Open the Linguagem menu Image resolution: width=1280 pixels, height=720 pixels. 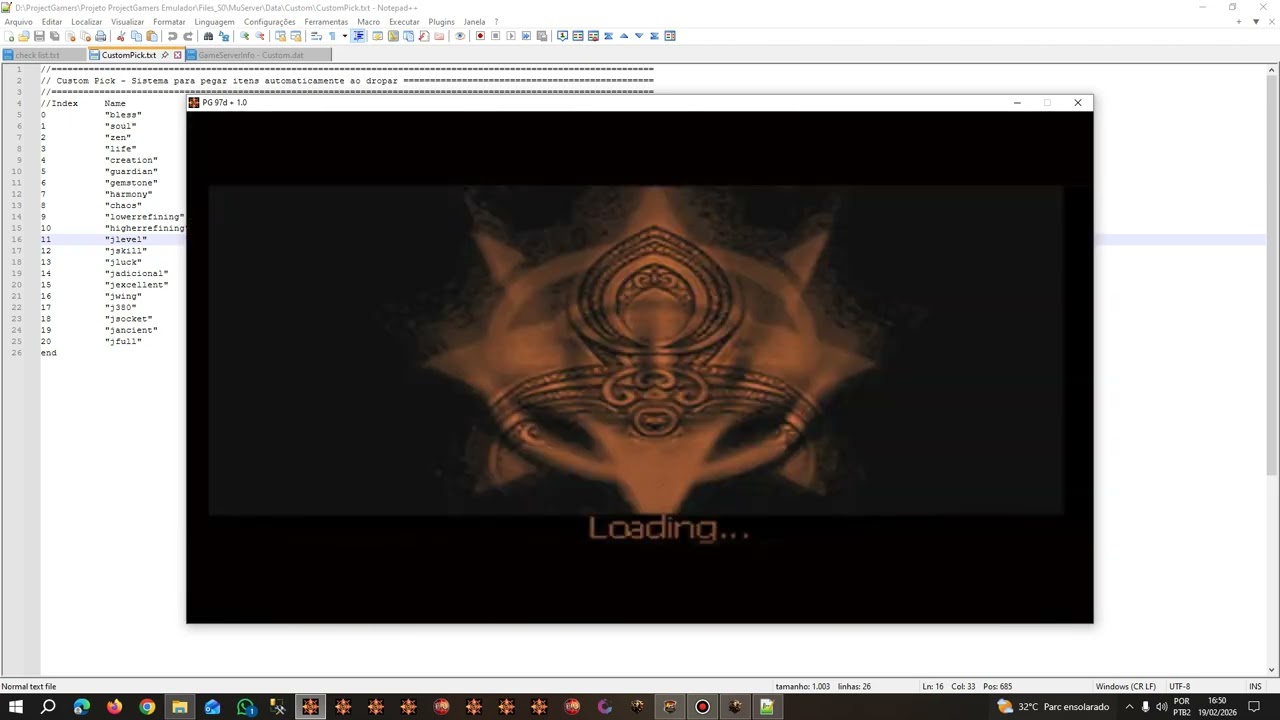(214, 22)
